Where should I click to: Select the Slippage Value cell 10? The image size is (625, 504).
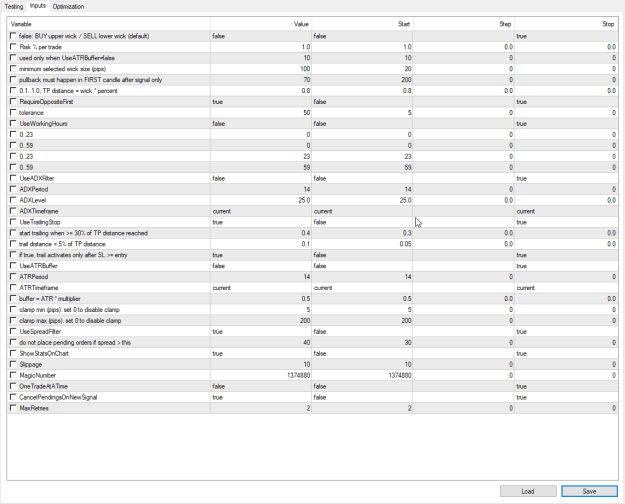(261, 364)
